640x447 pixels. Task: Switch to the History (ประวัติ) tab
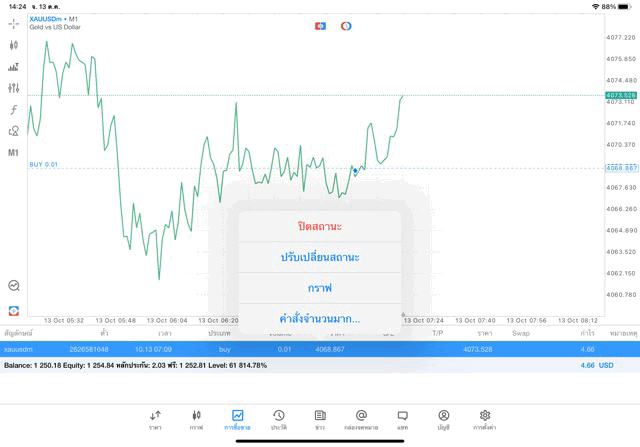279,418
